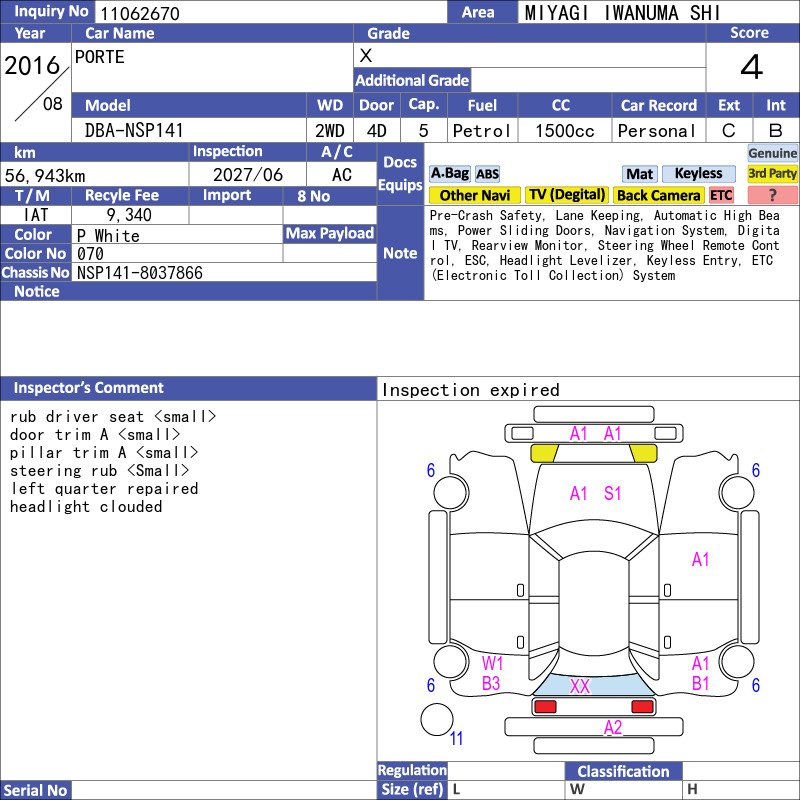This screenshot has height=800, width=800.
Task: Select the Genuine legend label
Action: (772, 153)
